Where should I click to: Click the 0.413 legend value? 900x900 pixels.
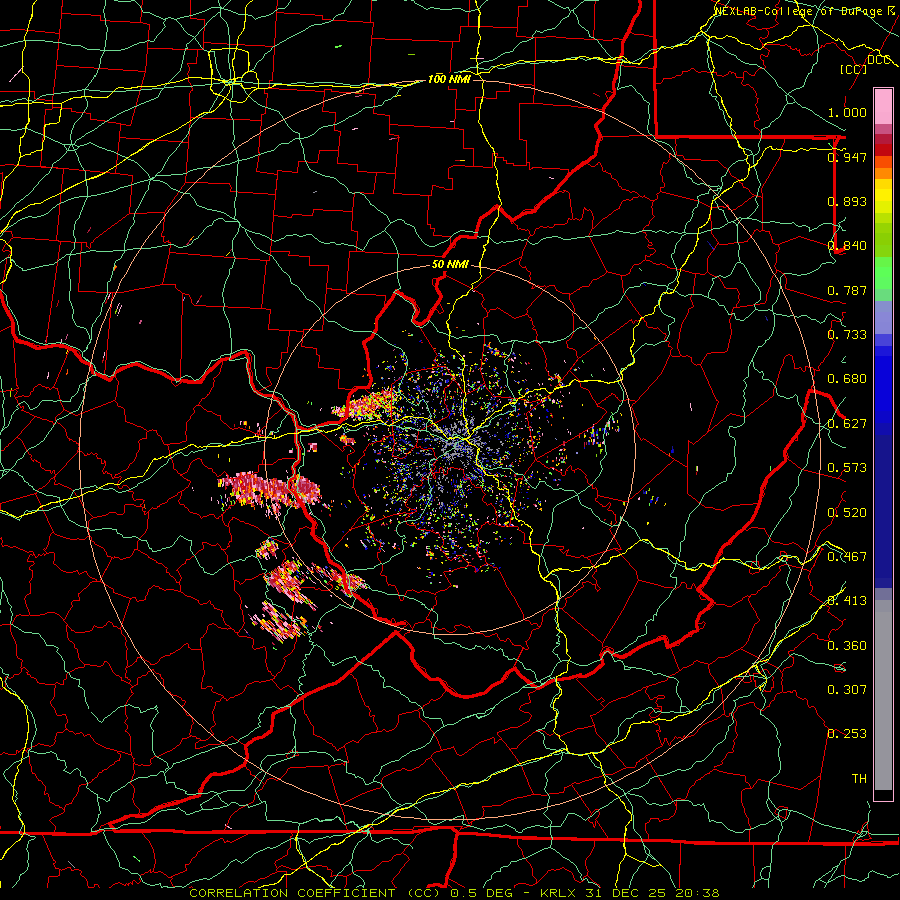point(847,601)
